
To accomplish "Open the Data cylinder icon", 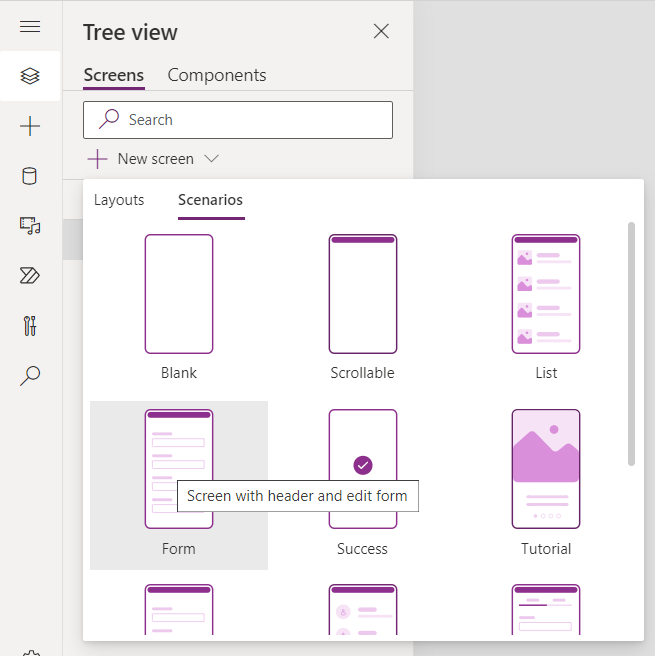I will 30,176.
